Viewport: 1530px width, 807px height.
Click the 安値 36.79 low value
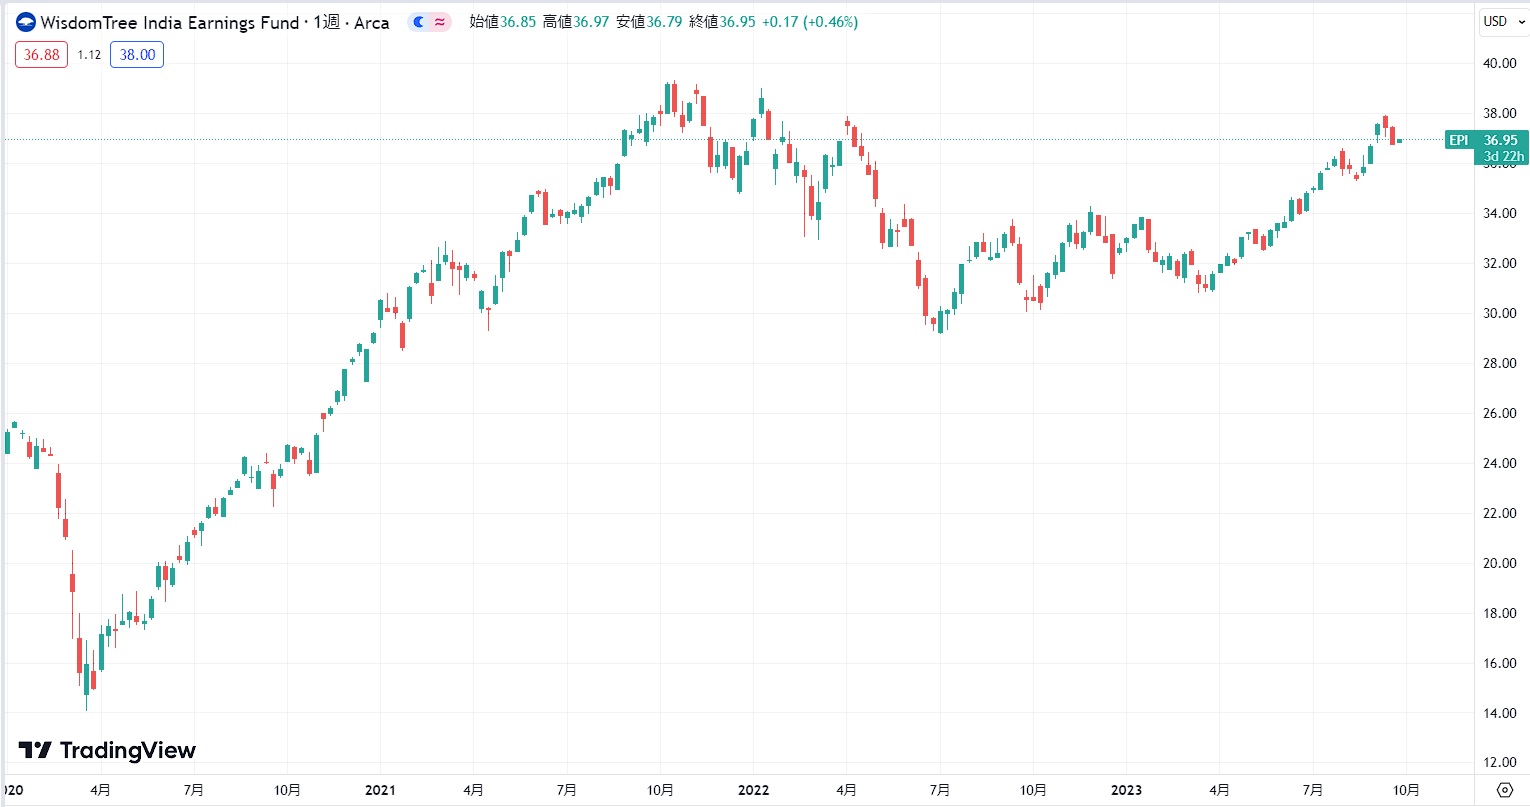(x=649, y=22)
